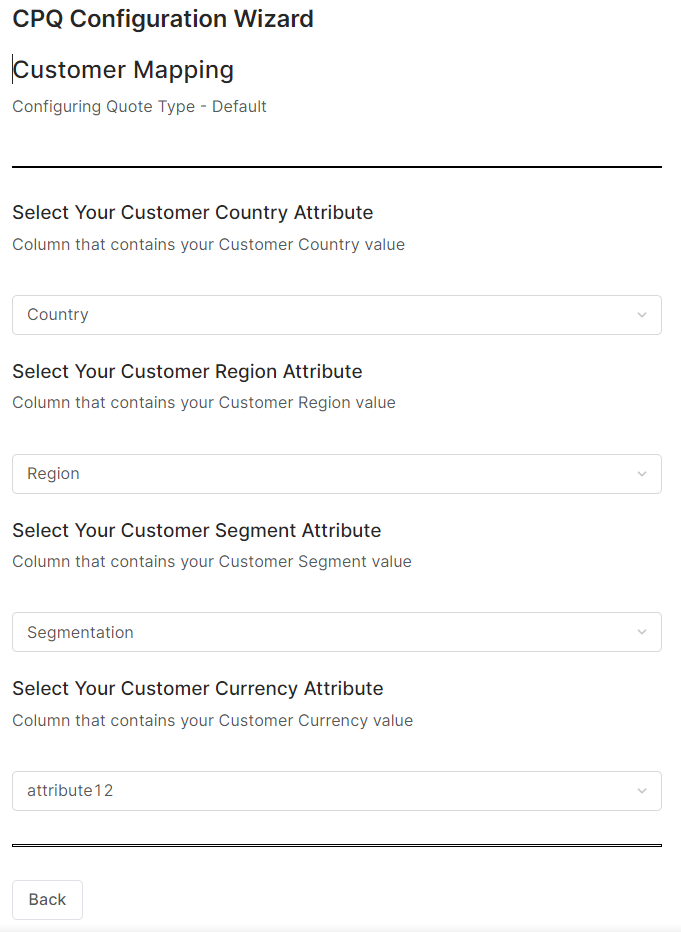Select the Customer Mapping heading
The image size is (681, 932).
tap(123, 70)
